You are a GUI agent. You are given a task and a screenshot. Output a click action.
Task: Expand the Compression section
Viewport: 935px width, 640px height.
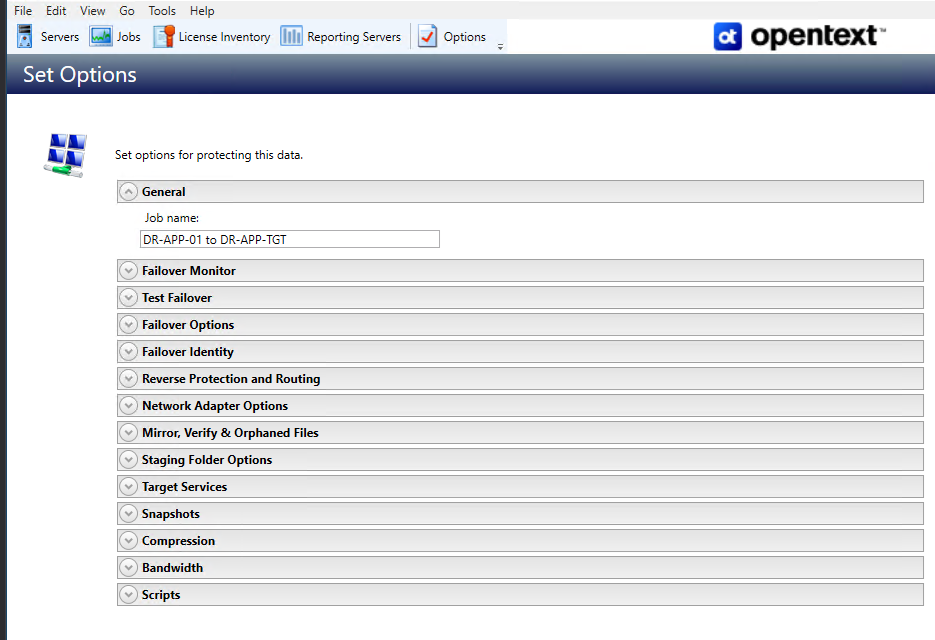pyautogui.click(x=128, y=541)
